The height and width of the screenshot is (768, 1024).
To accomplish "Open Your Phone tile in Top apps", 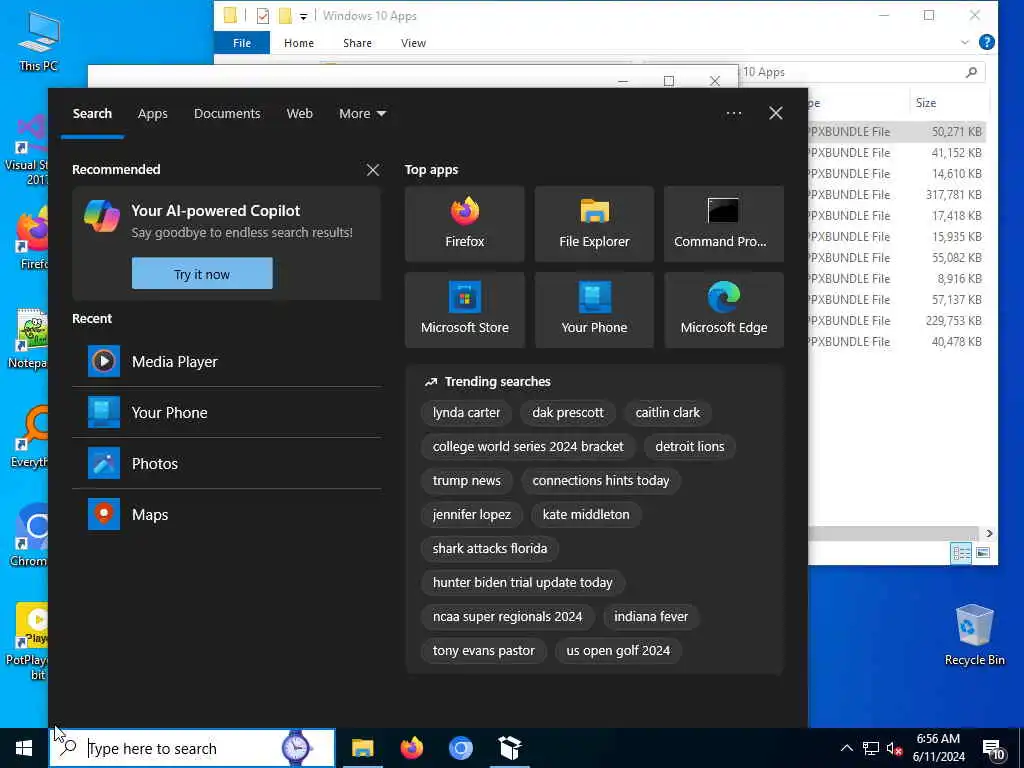I will click(x=594, y=310).
